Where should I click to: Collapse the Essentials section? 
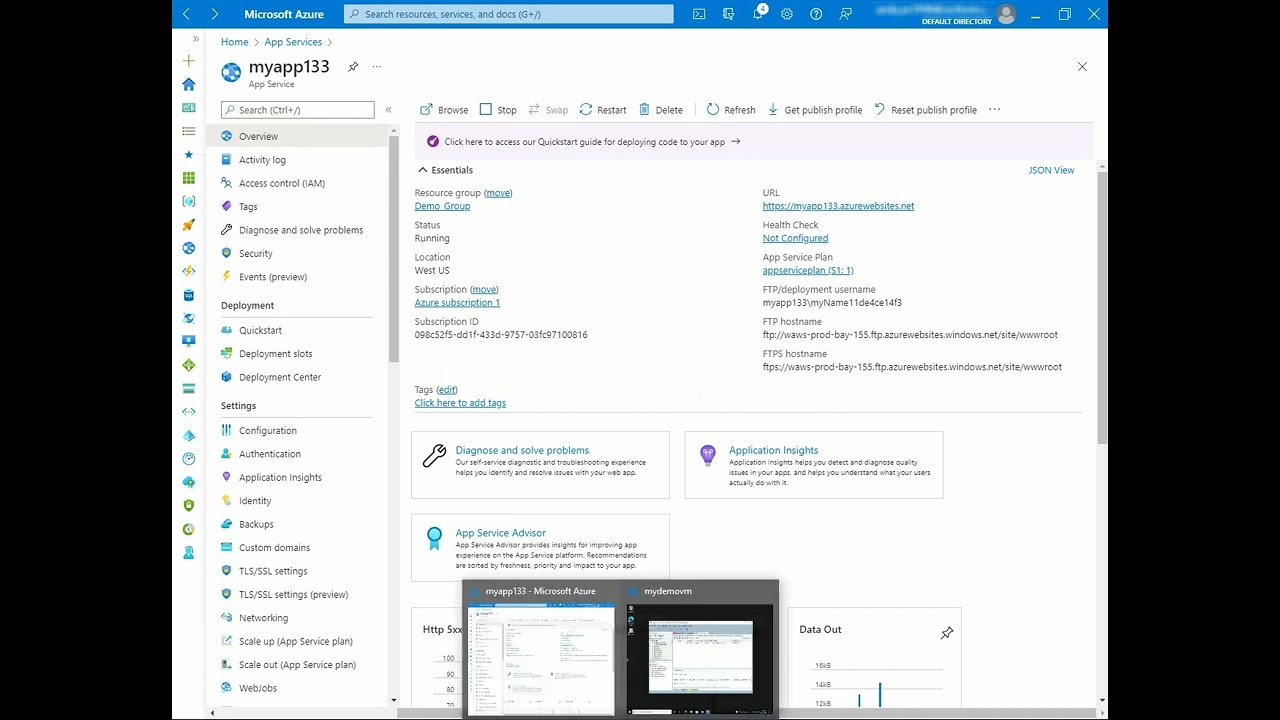click(445, 170)
